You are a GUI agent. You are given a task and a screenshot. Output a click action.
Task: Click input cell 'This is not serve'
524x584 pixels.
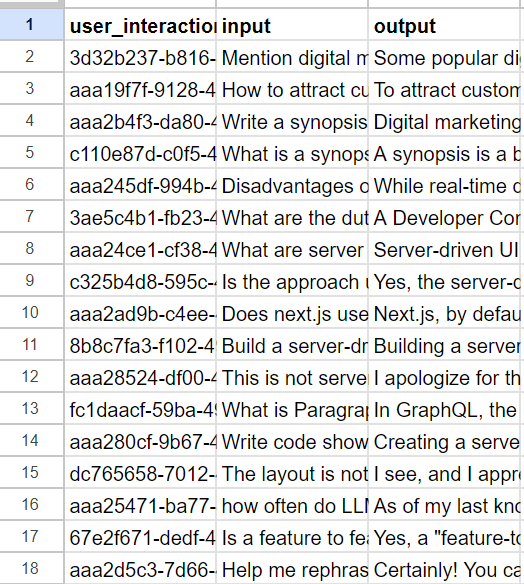coord(292,377)
